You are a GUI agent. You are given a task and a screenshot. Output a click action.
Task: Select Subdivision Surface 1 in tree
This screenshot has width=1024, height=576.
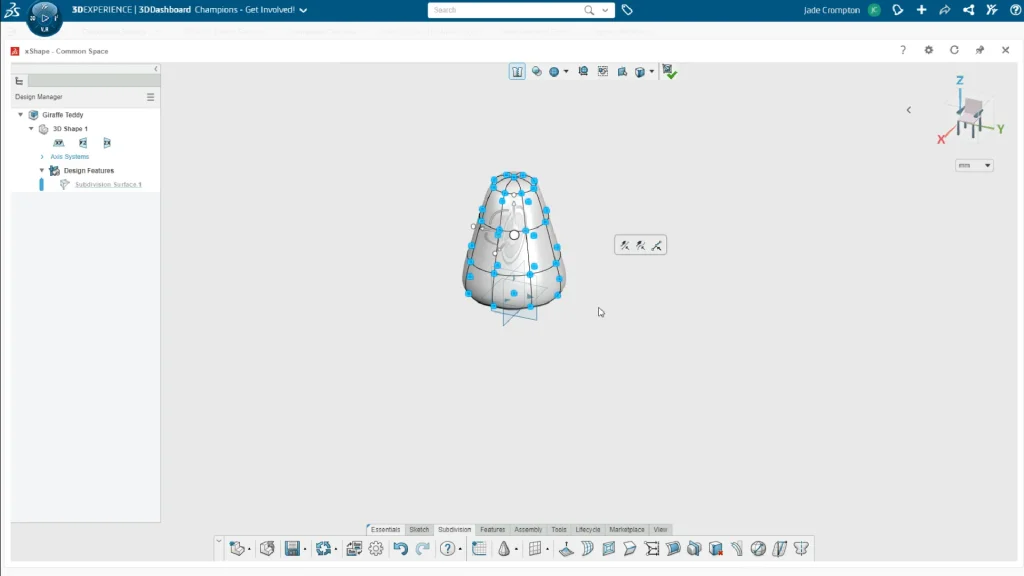click(108, 185)
